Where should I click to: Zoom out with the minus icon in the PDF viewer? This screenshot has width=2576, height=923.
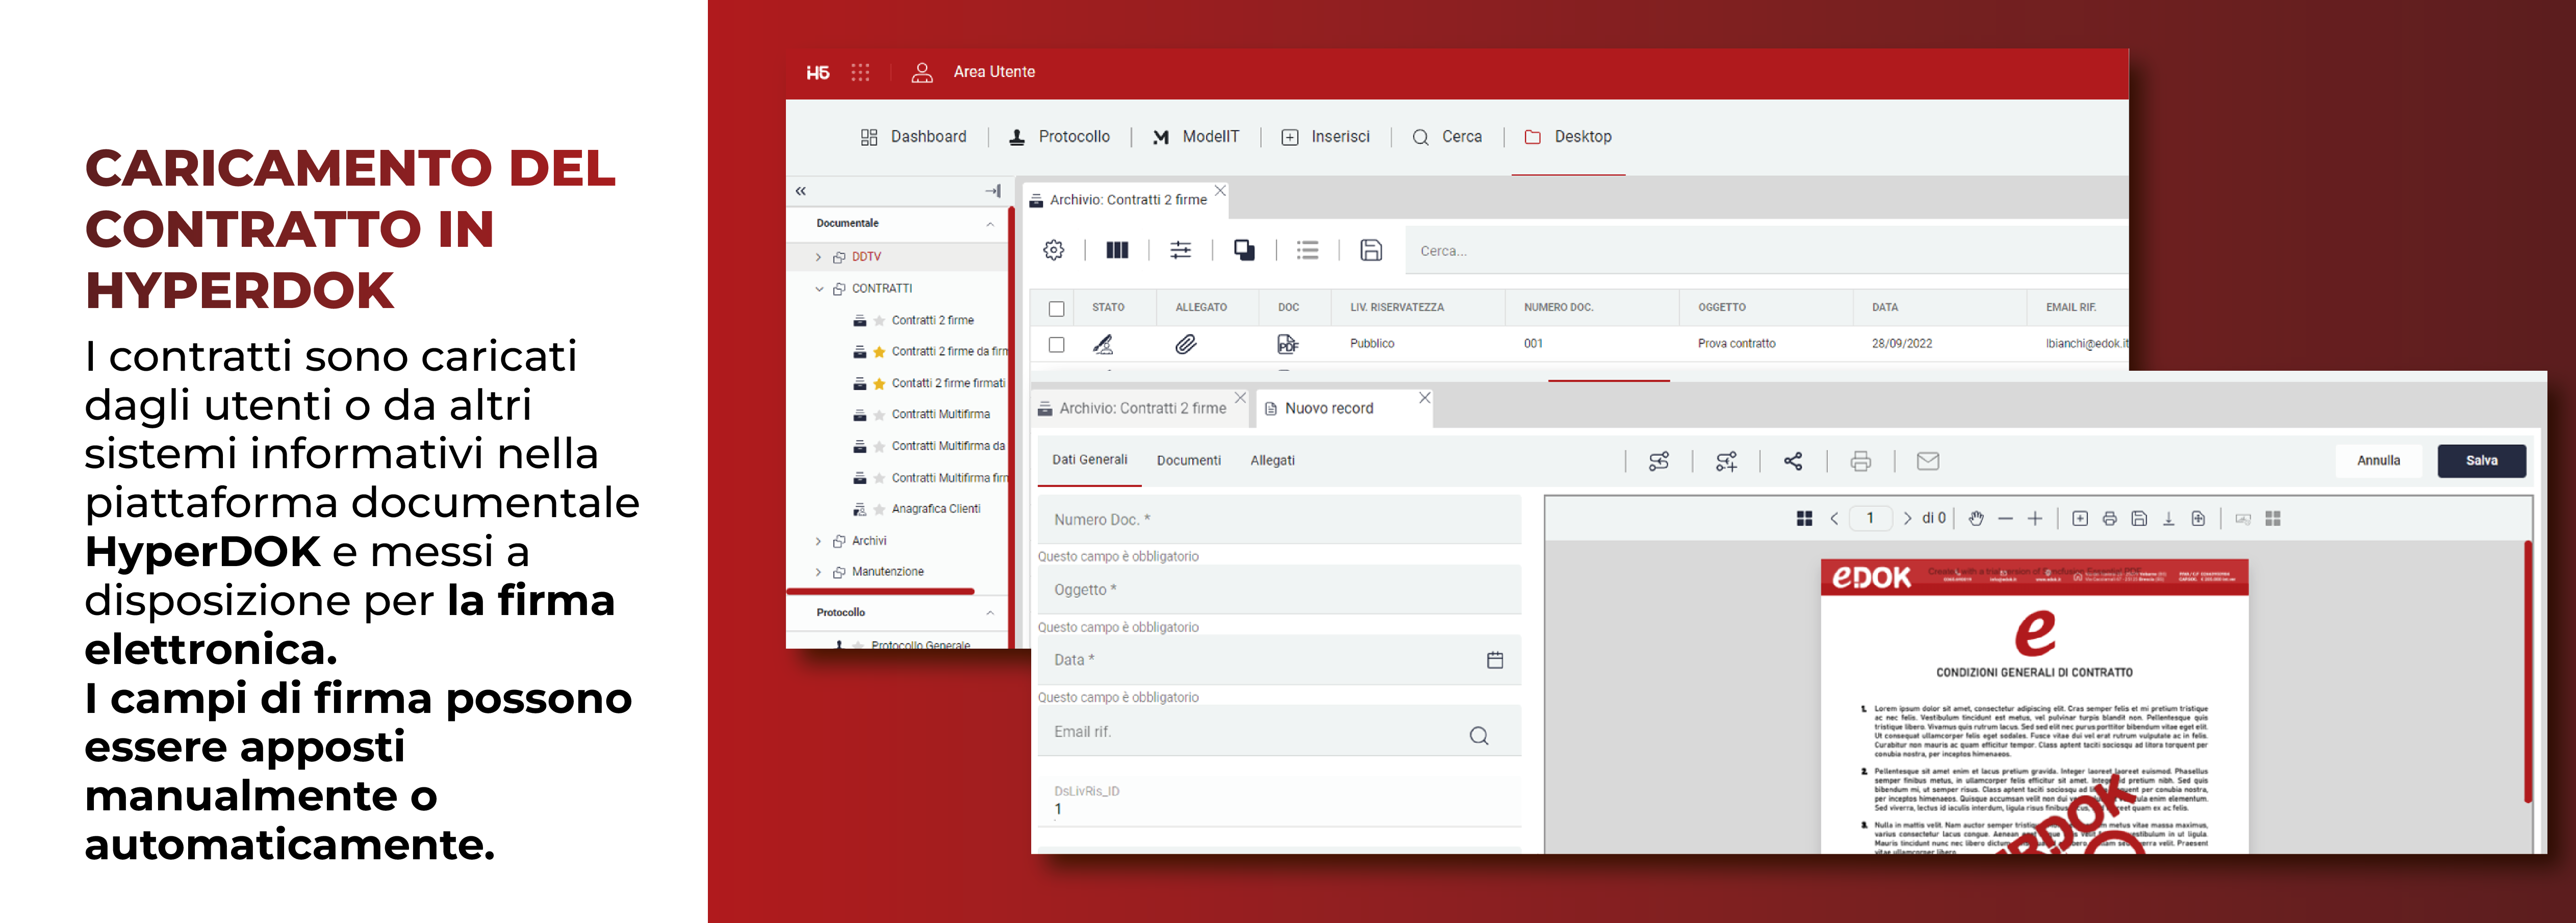click(2005, 518)
